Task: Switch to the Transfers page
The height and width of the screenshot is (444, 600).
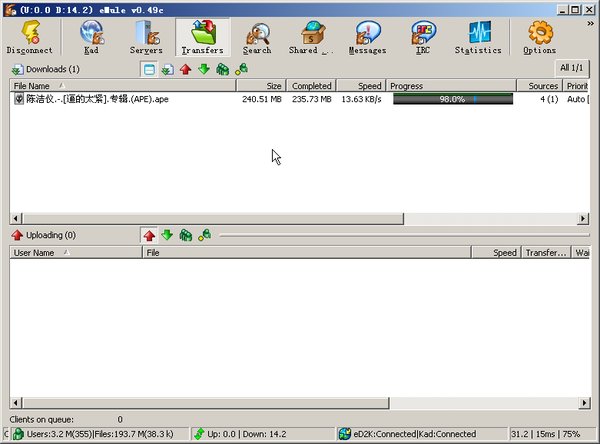Action: [x=203, y=37]
